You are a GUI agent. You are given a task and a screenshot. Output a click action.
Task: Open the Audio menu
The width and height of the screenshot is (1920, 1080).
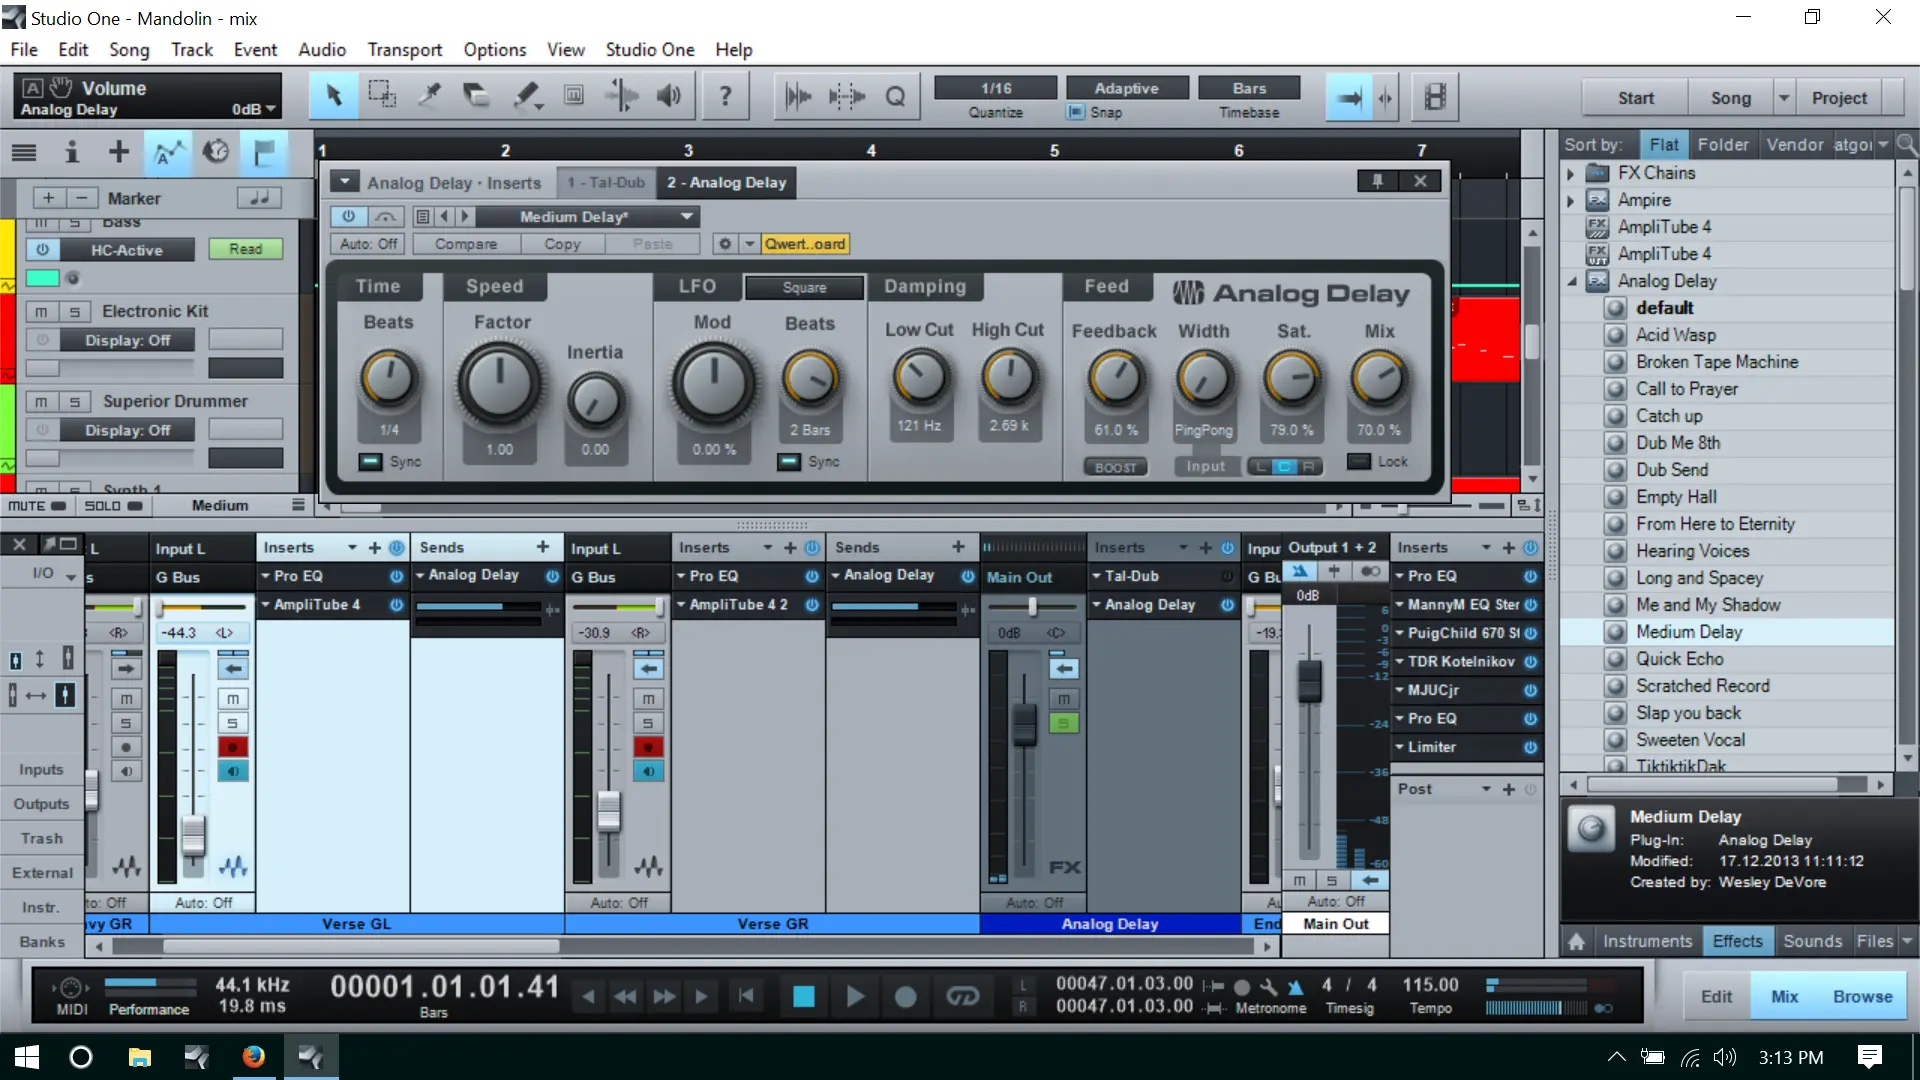coord(322,49)
